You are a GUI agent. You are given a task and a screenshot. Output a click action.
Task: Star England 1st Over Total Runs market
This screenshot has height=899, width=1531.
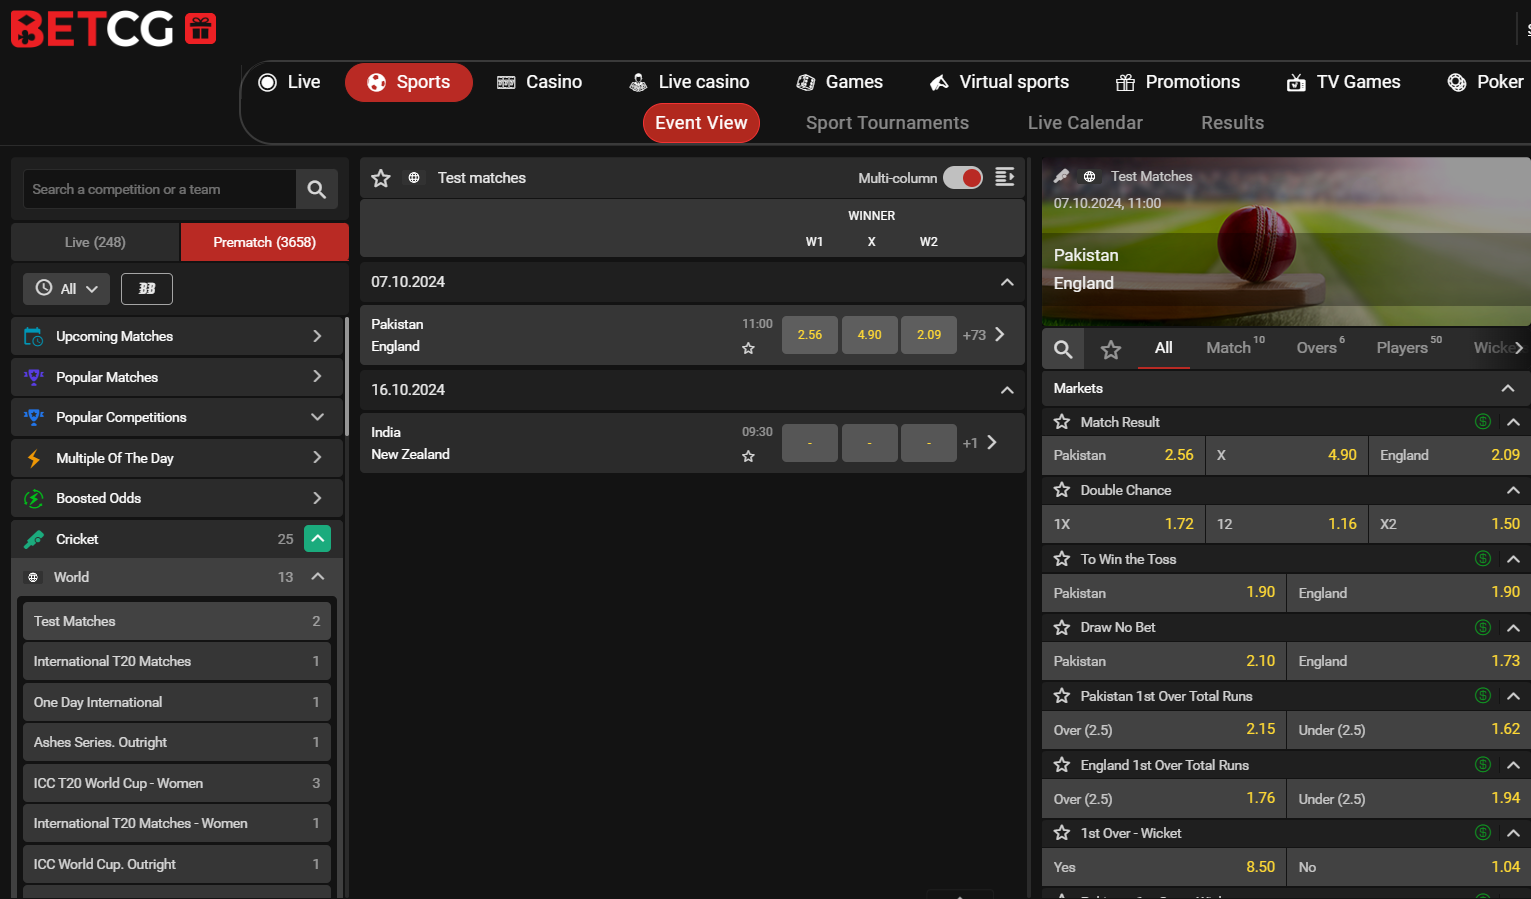pos(1062,765)
